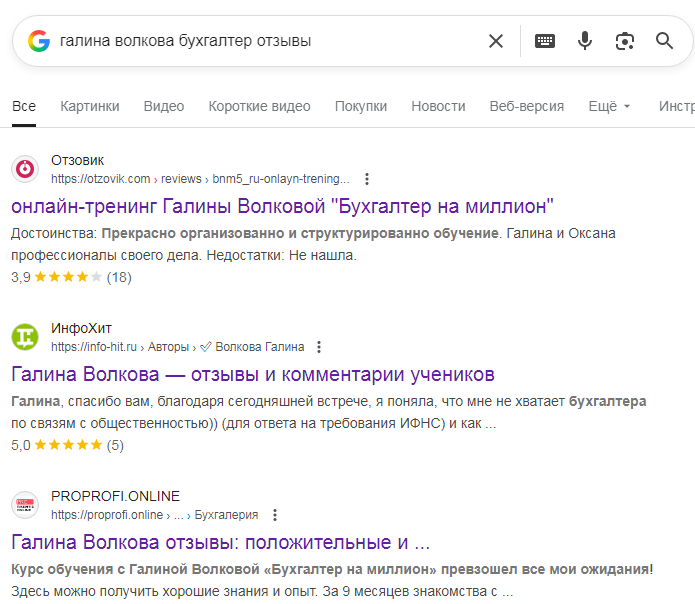695x604 pixels.
Task: Open the PROPROFI "Галина Волкова отзывы" link
Action: (x=220, y=543)
